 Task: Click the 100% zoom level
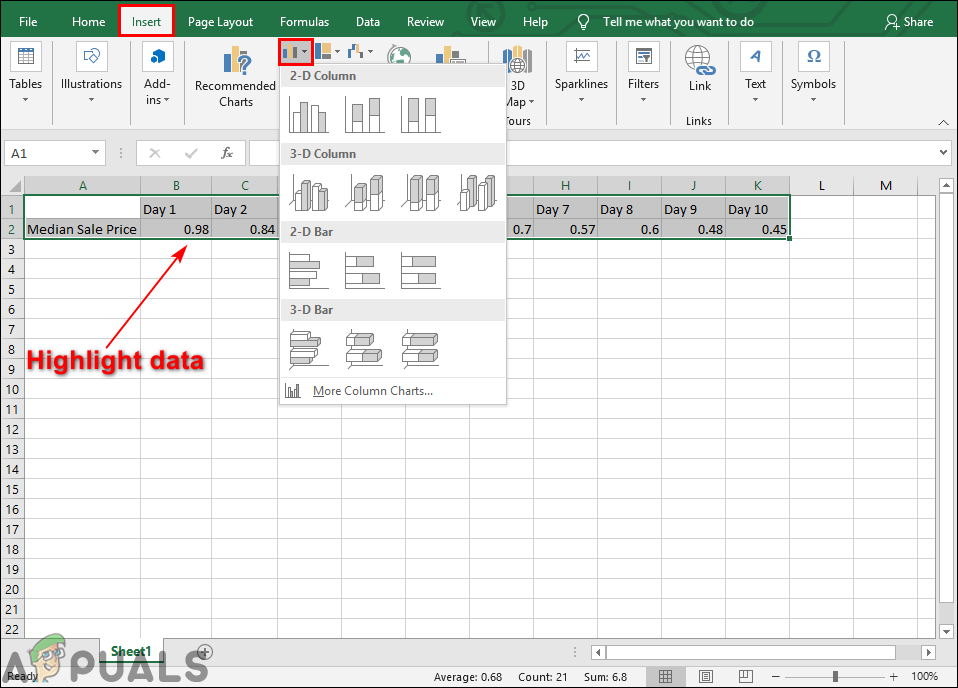pos(924,676)
